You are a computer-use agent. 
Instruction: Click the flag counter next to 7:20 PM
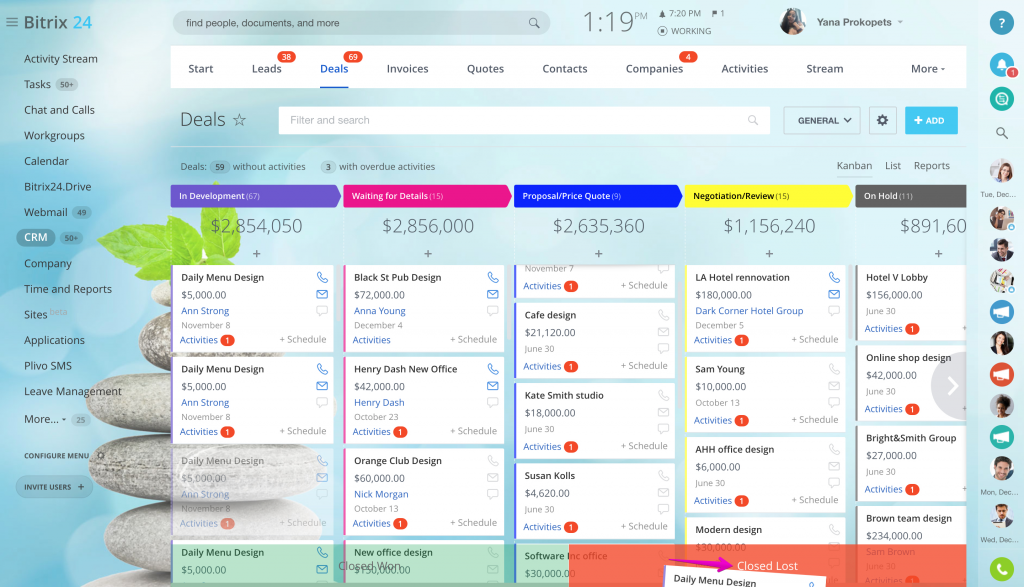pyautogui.click(x=718, y=13)
